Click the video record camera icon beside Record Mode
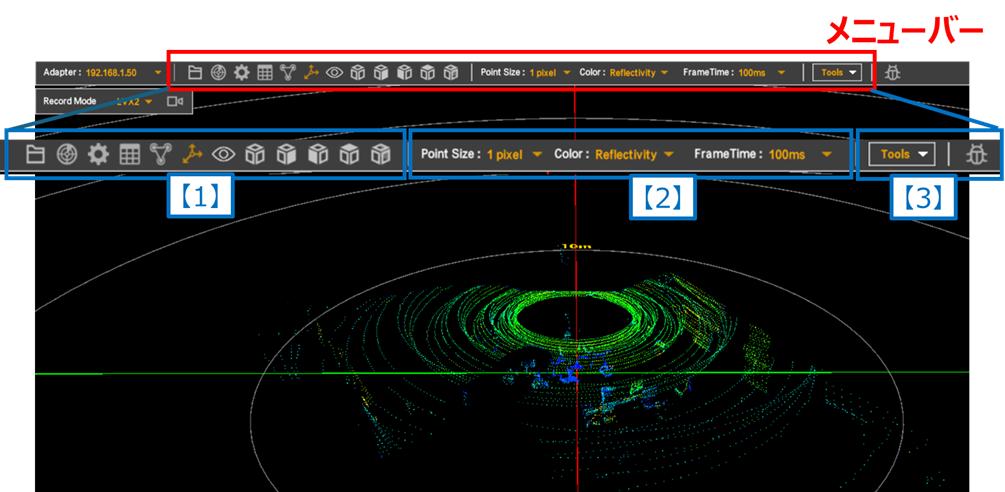Image resolution: width=1005 pixels, height=492 pixels. pyautogui.click(x=175, y=101)
